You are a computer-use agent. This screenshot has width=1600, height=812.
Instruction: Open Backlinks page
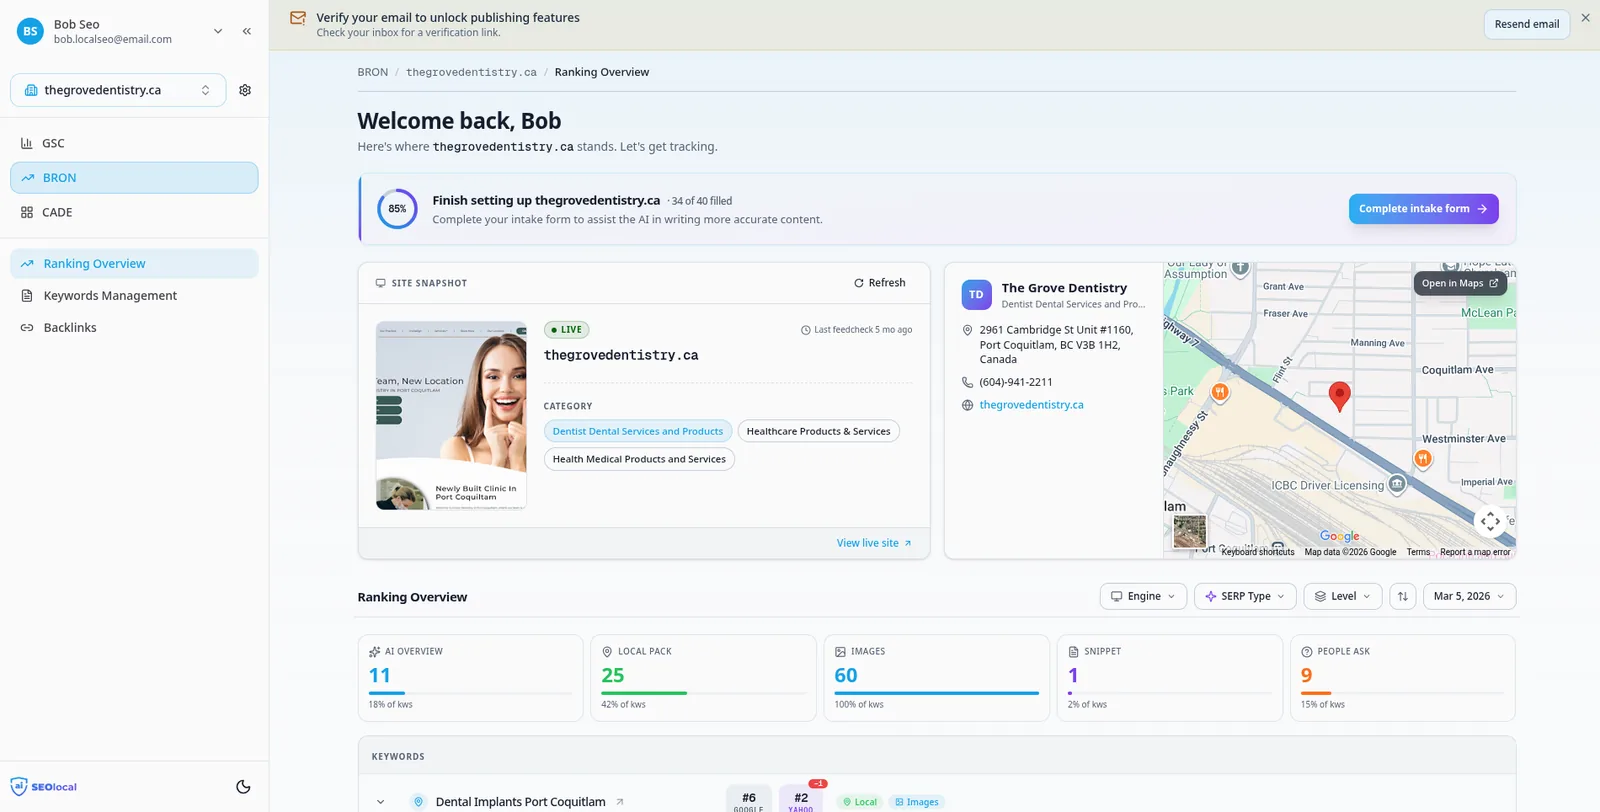(x=134, y=328)
